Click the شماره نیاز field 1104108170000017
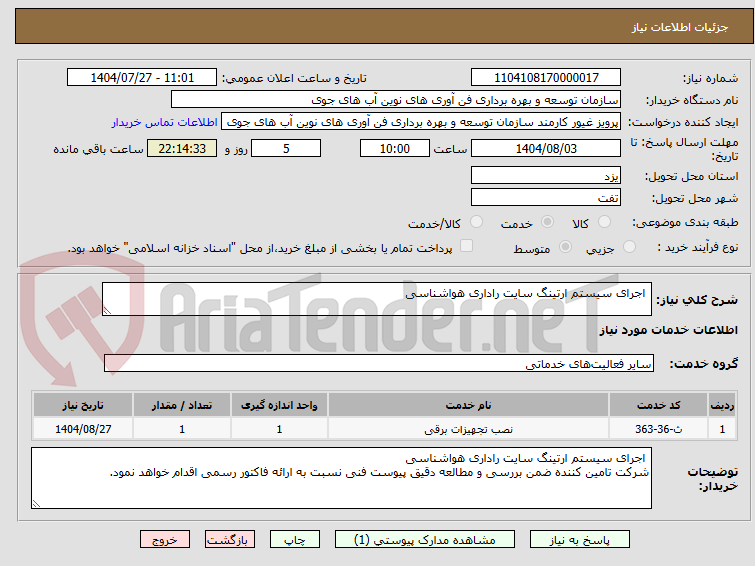 click(x=546, y=78)
